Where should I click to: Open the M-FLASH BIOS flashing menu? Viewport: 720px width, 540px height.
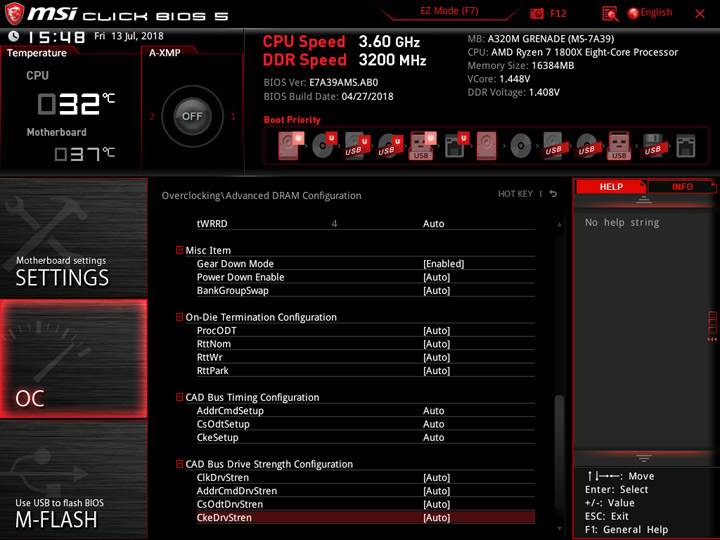(73, 479)
